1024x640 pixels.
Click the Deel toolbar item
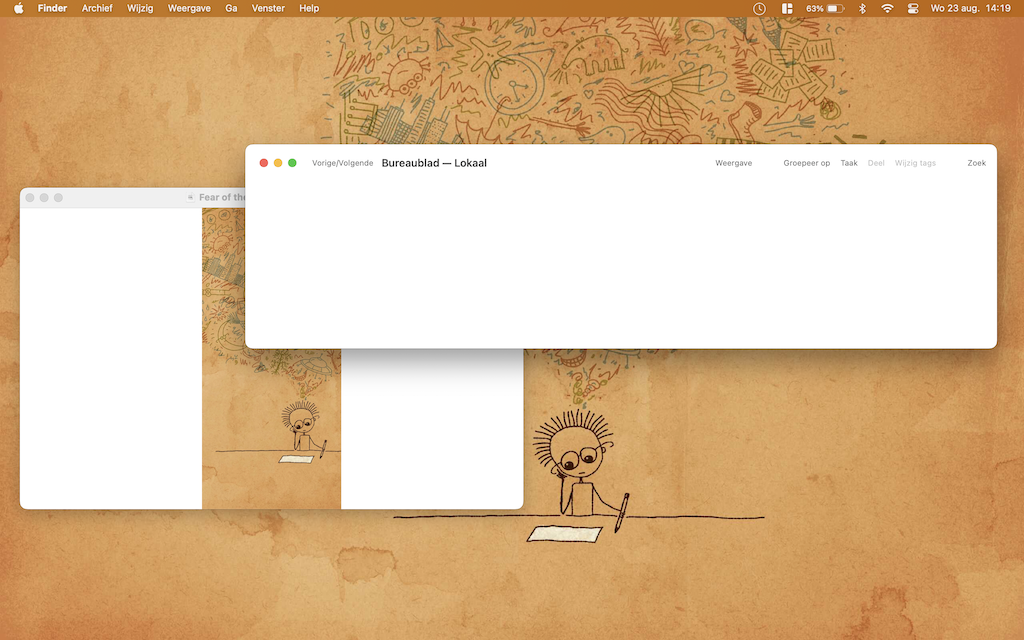[876, 163]
